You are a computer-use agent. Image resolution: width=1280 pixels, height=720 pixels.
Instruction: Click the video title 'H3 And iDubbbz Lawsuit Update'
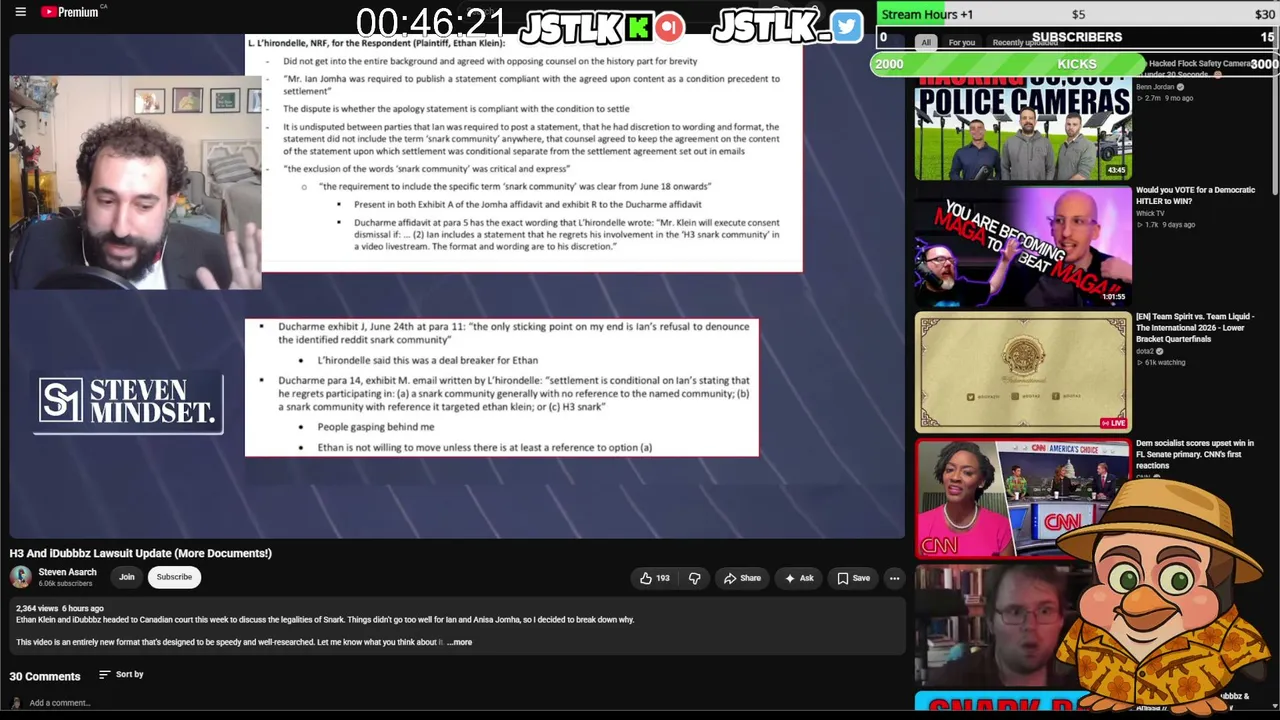141,553
